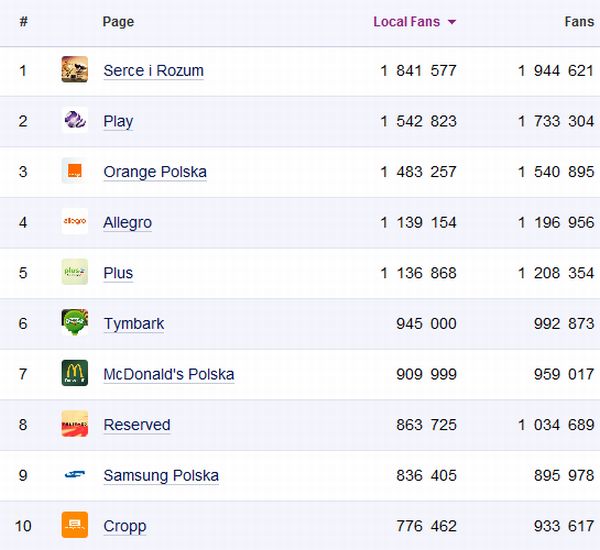Open the Tymbark page link
Image resolution: width=600 pixels, height=550 pixels.
click(134, 324)
